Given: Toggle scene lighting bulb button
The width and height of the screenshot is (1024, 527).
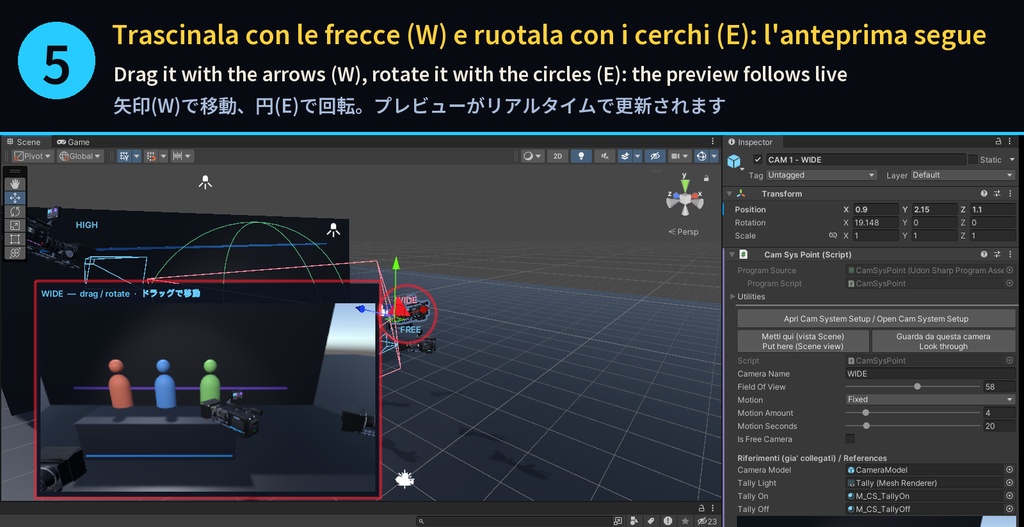Looking at the screenshot, I should tap(581, 156).
